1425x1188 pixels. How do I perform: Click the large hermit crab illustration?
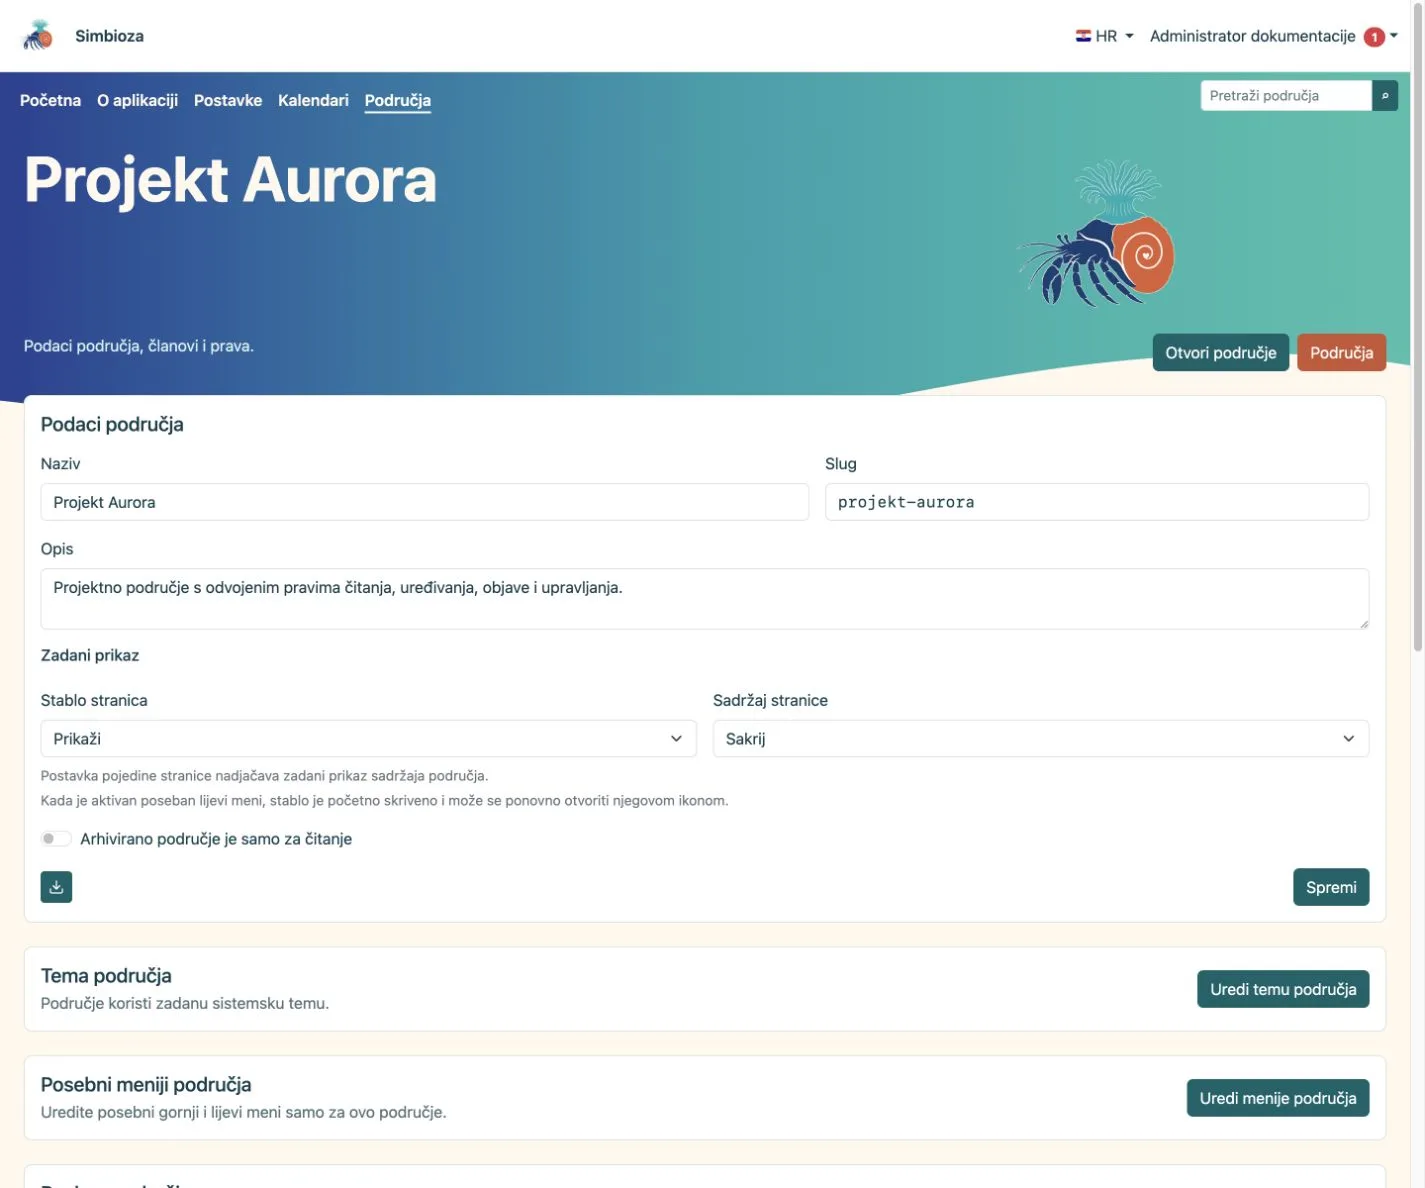tap(1097, 234)
